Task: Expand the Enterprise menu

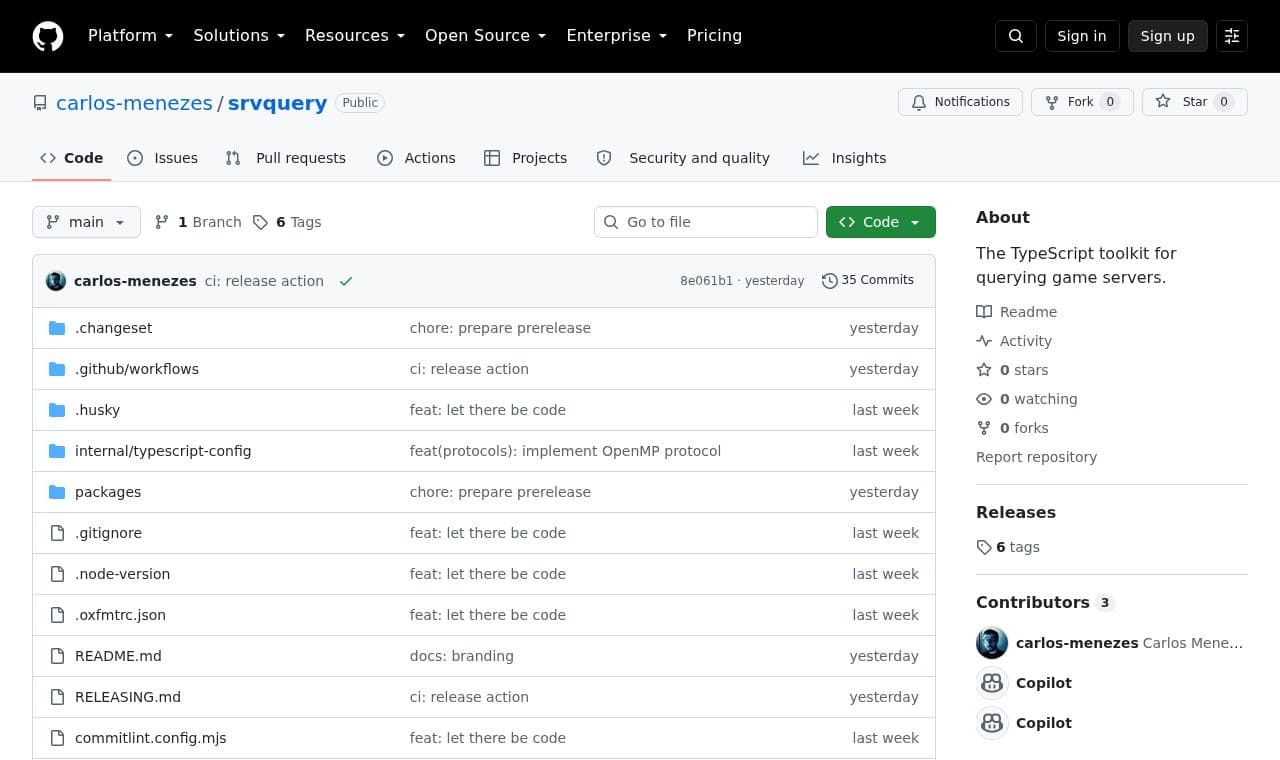Action: (x=617, y=36)
